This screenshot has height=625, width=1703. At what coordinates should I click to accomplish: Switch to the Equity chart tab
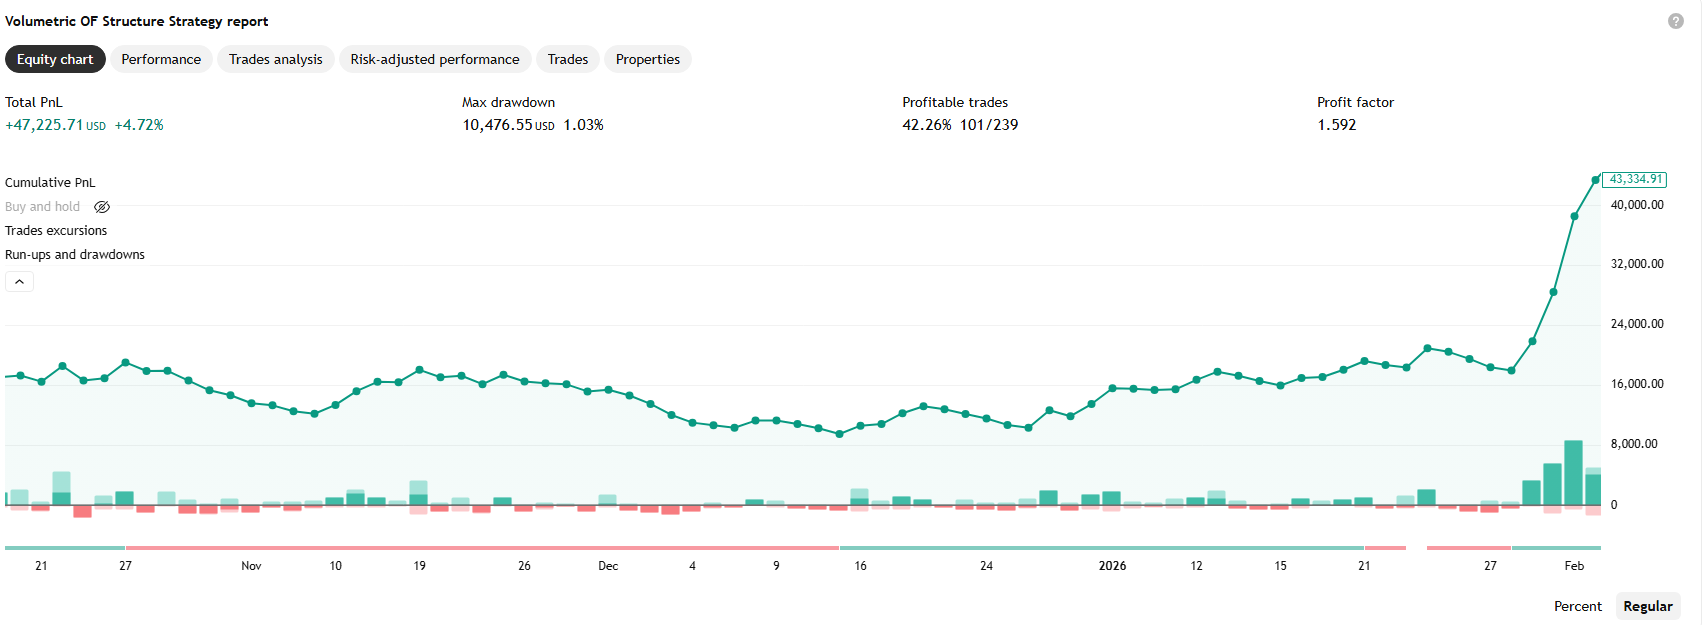tap(55, 59)
